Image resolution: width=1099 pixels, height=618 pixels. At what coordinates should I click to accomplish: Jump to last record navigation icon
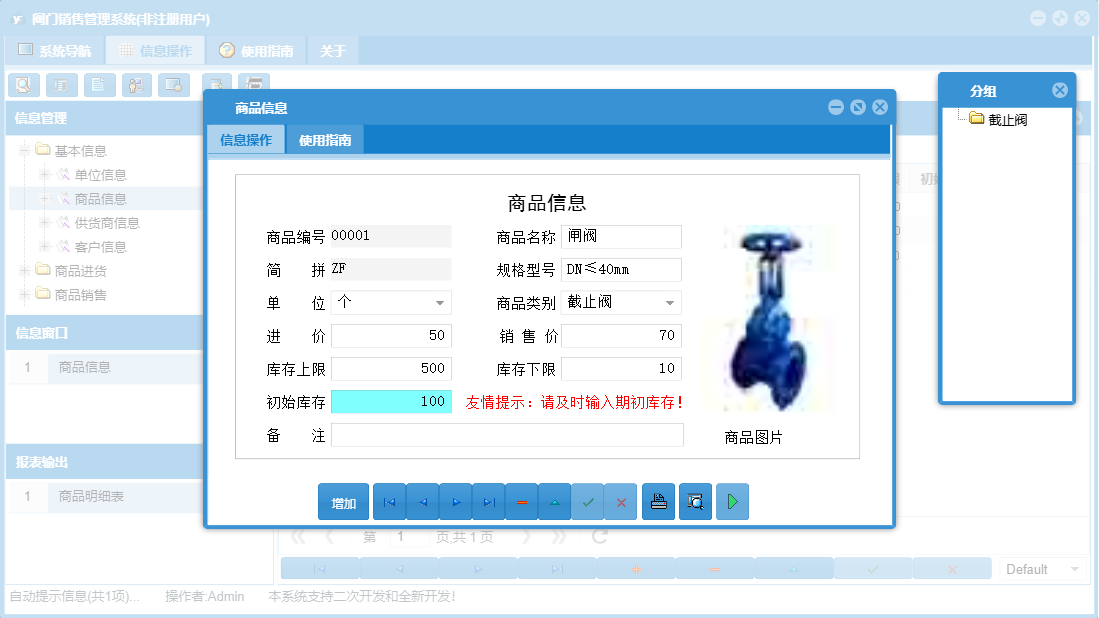[x=489, y=501]
